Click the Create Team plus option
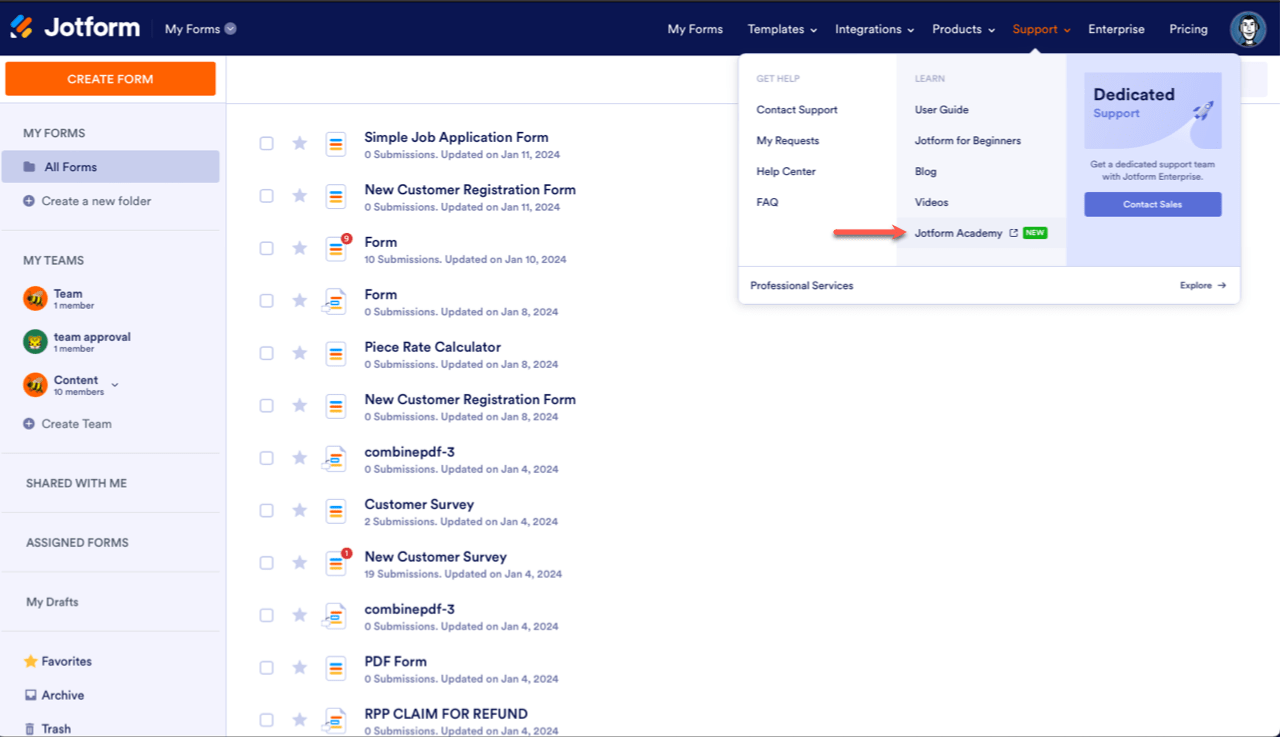Viewport: 1280px width, 737px height. 67,424
